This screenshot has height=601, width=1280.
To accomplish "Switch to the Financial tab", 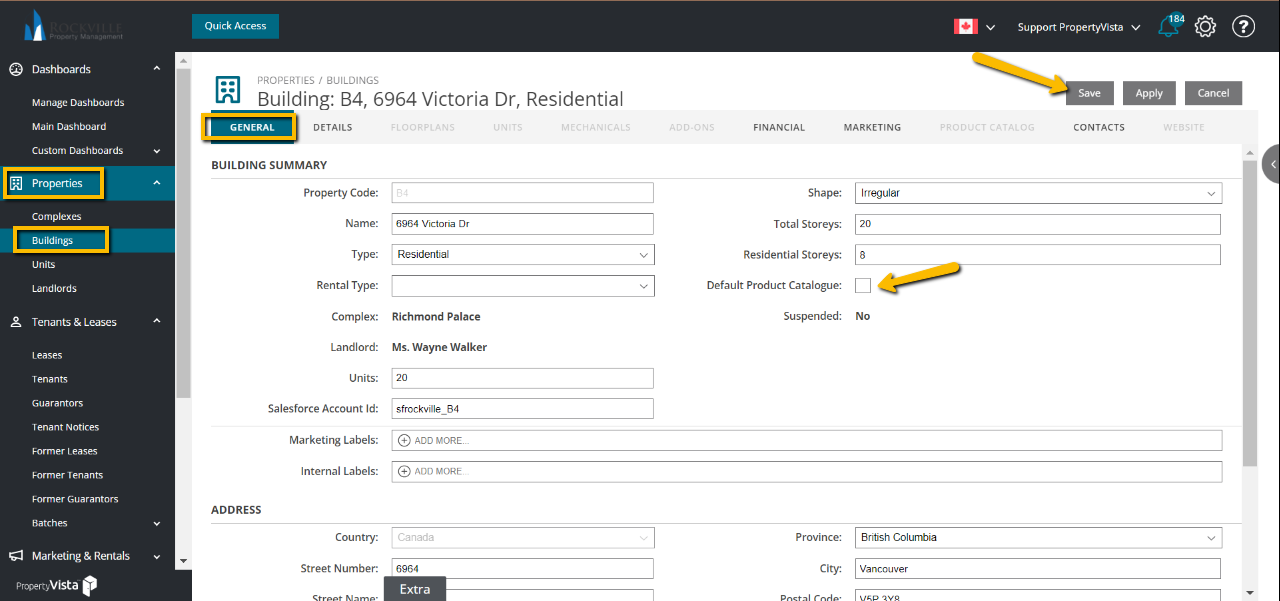I will click(779, 128).
